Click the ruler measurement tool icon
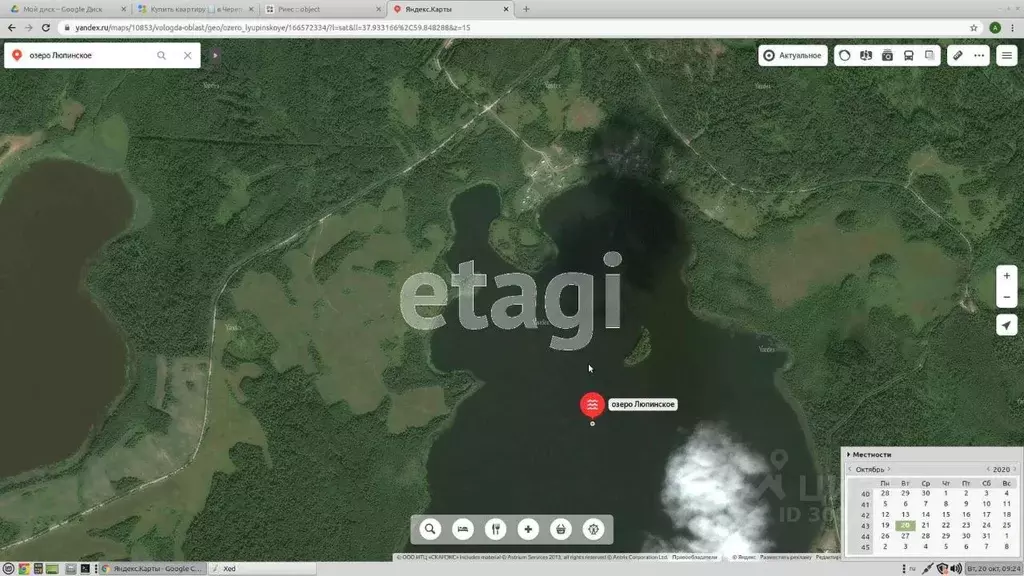Viewport: 1024px width, 576px height. click(x=957, y=56)
